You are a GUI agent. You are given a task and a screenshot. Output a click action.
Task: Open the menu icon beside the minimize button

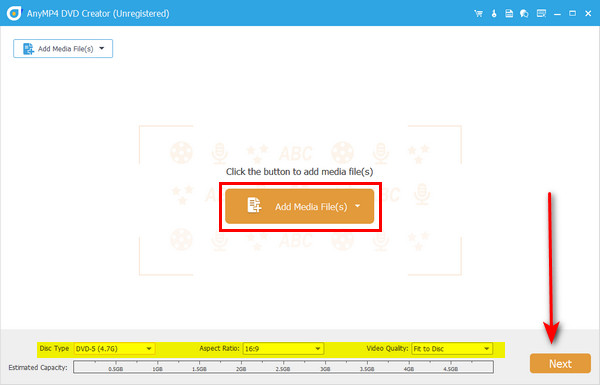(541, 14)
